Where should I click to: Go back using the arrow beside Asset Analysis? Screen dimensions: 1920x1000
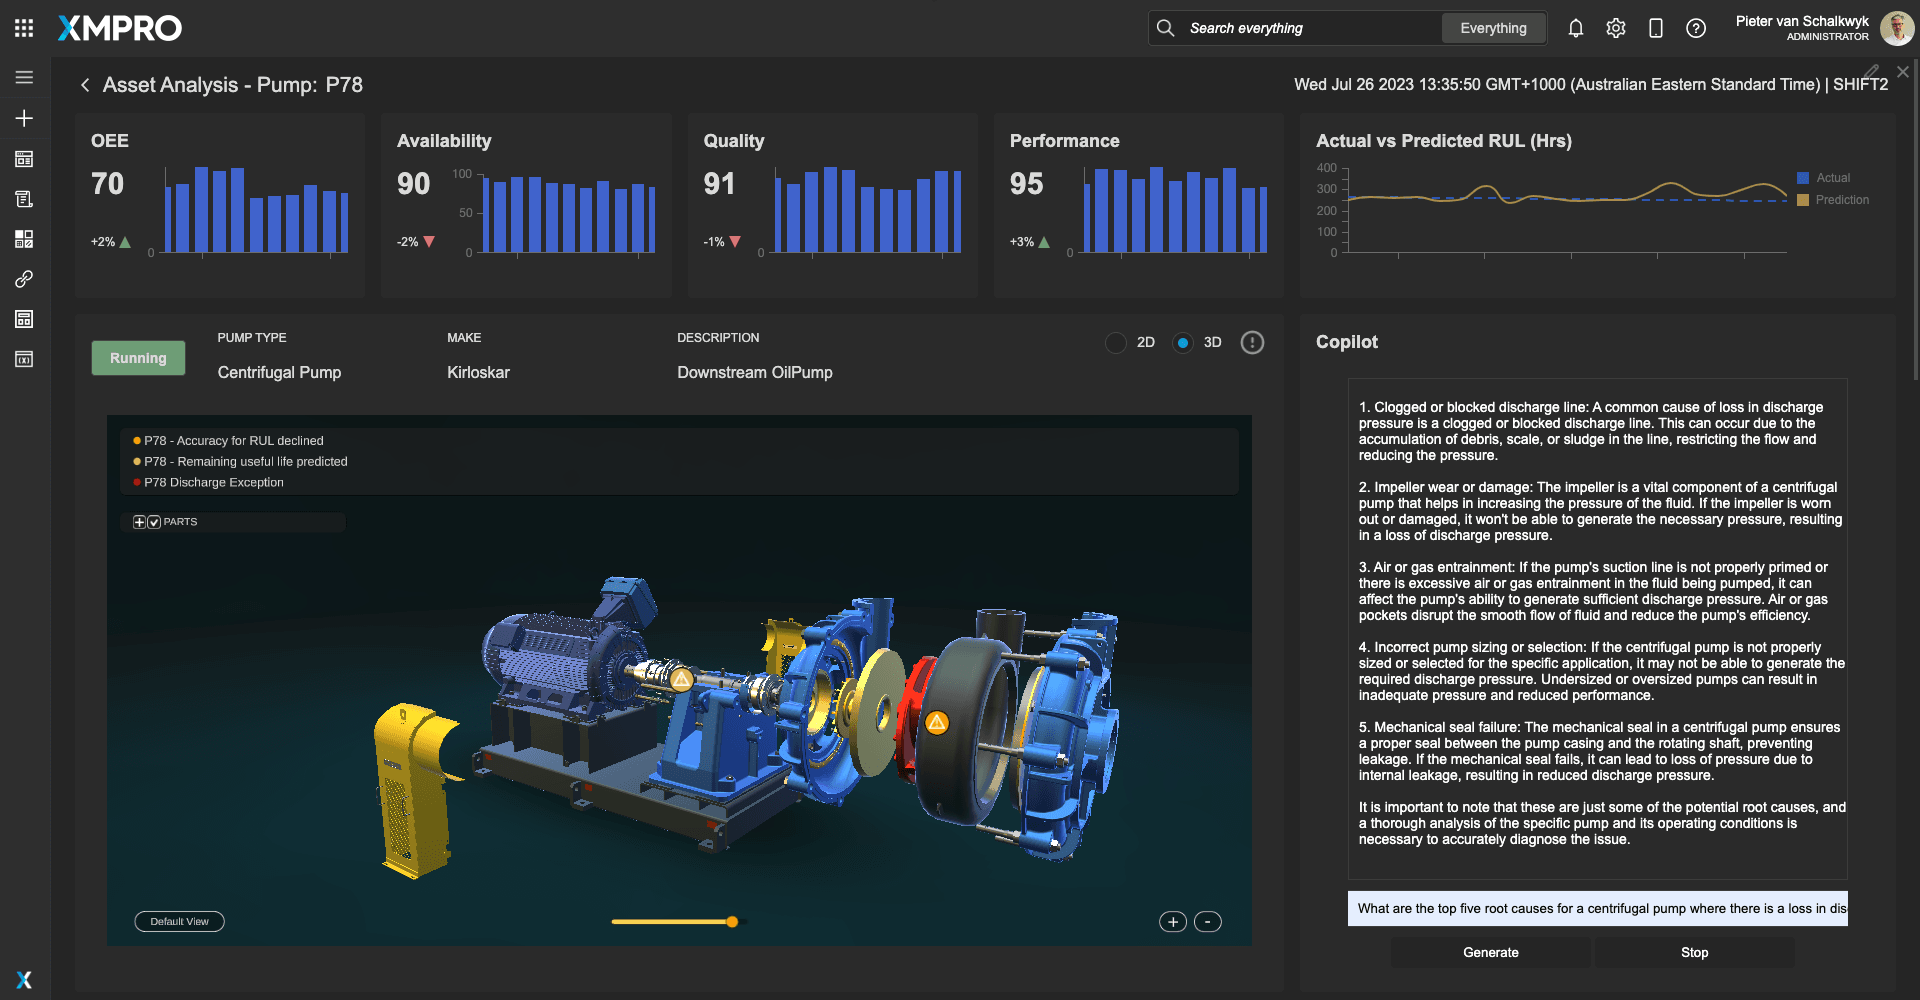[85, 85]
